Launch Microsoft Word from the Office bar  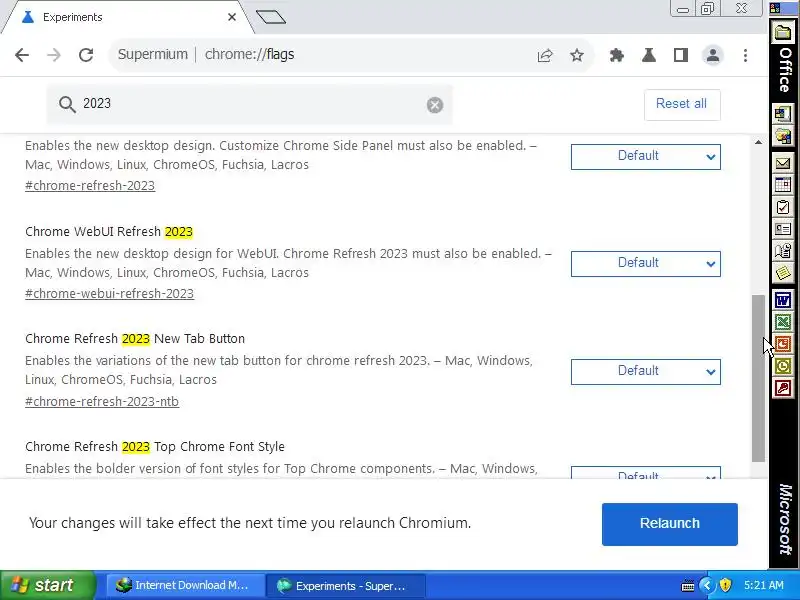(x=783, y=300)
